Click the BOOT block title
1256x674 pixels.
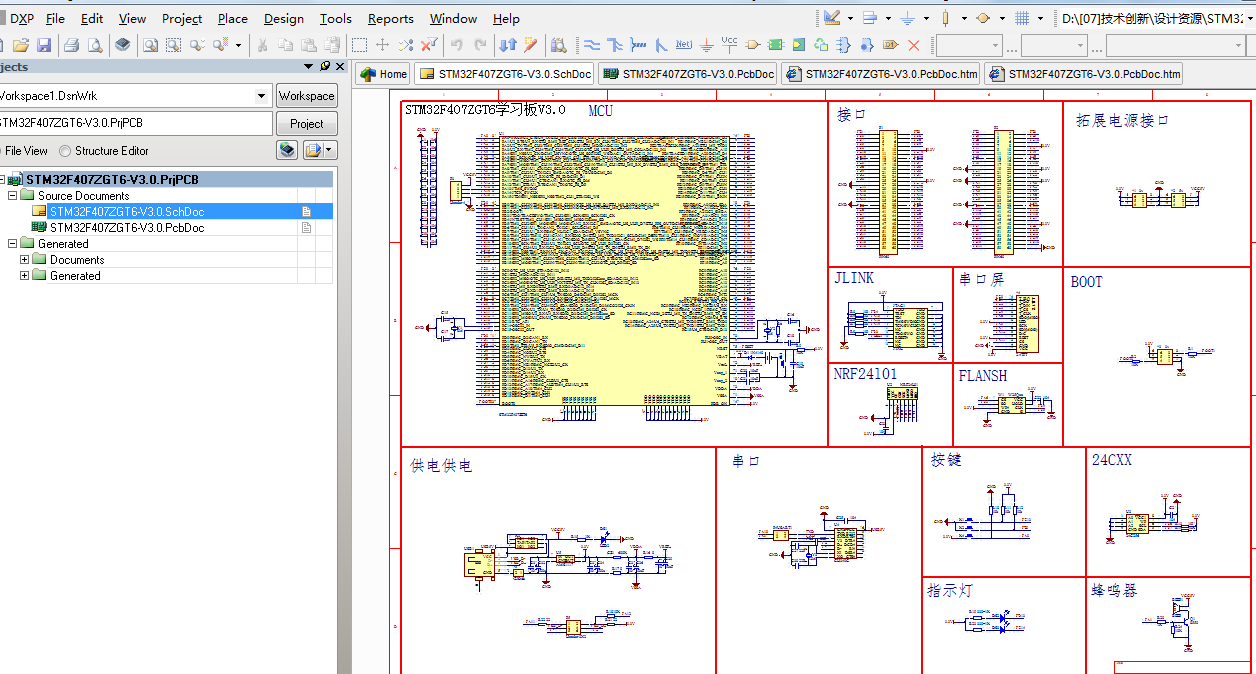(x=1087, y=282)
